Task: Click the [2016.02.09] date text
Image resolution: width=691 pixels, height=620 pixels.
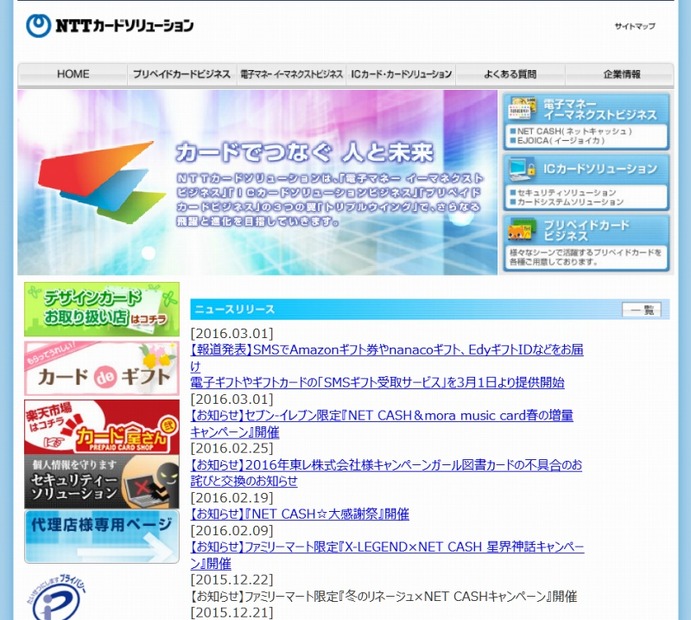Action: click(x=232, y=531)
